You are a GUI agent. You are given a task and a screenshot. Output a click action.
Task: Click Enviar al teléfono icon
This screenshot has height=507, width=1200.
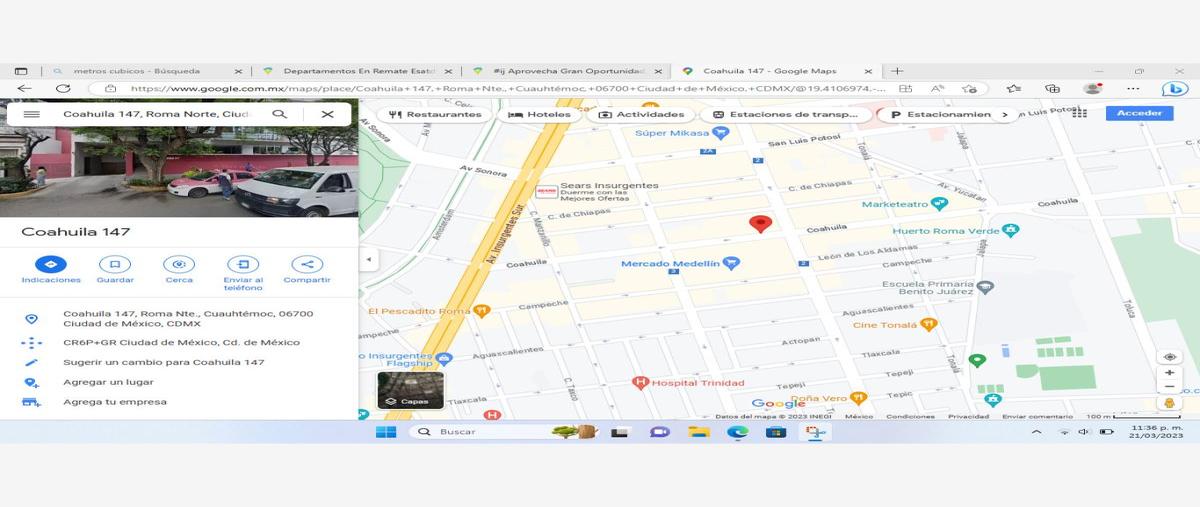[243, 264]
